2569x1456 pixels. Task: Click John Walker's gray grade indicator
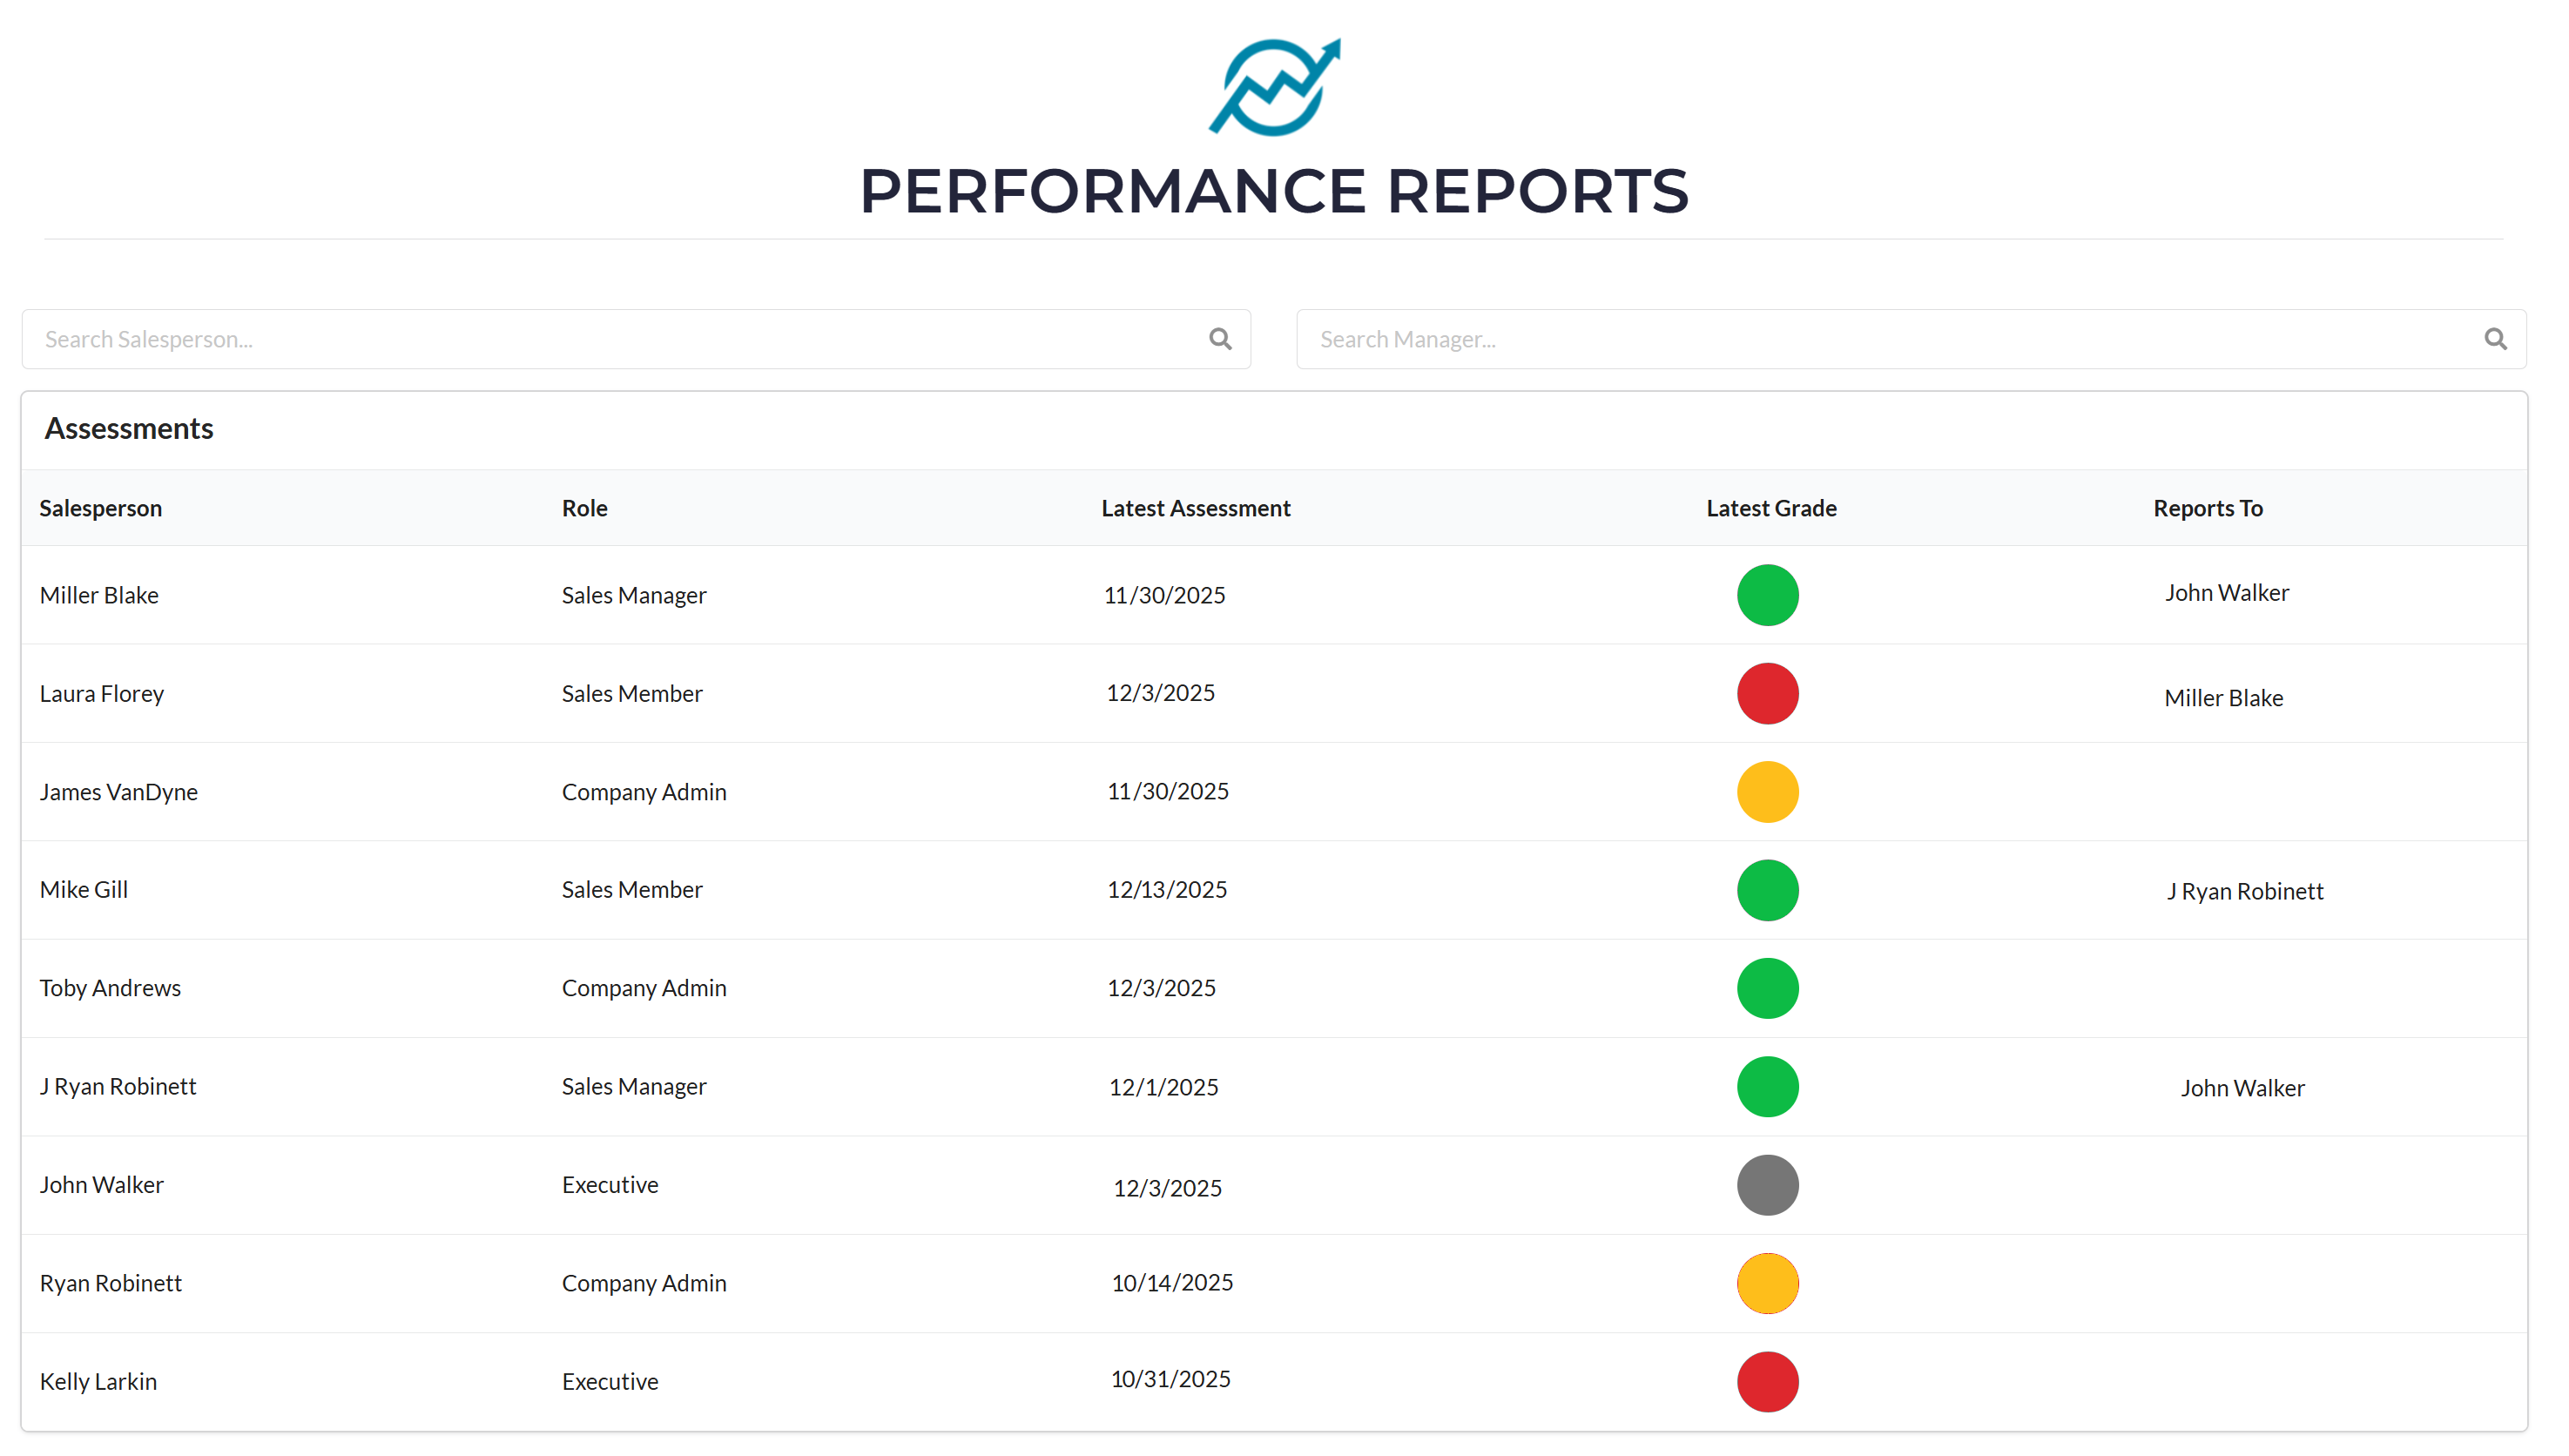pyautogui.click(x=1767, y=1185)
